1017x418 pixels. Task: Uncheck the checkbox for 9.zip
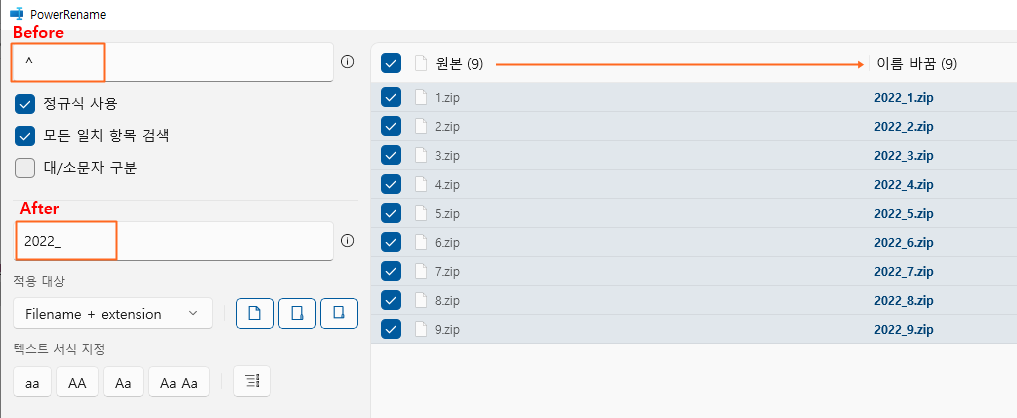click(391, 328)
